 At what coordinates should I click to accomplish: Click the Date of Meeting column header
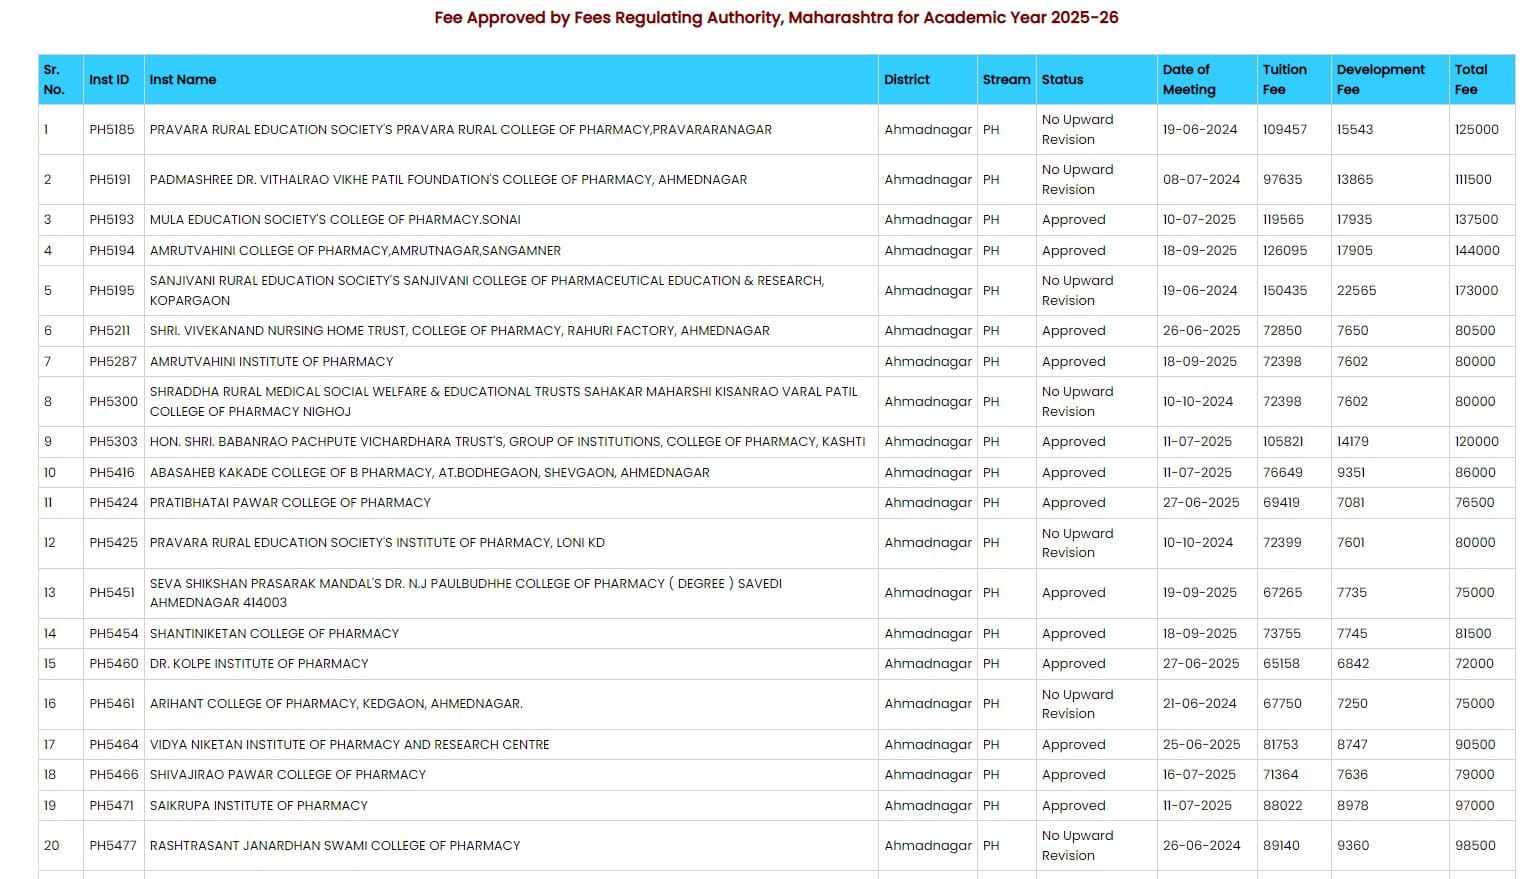click(x=1189, y=80)
